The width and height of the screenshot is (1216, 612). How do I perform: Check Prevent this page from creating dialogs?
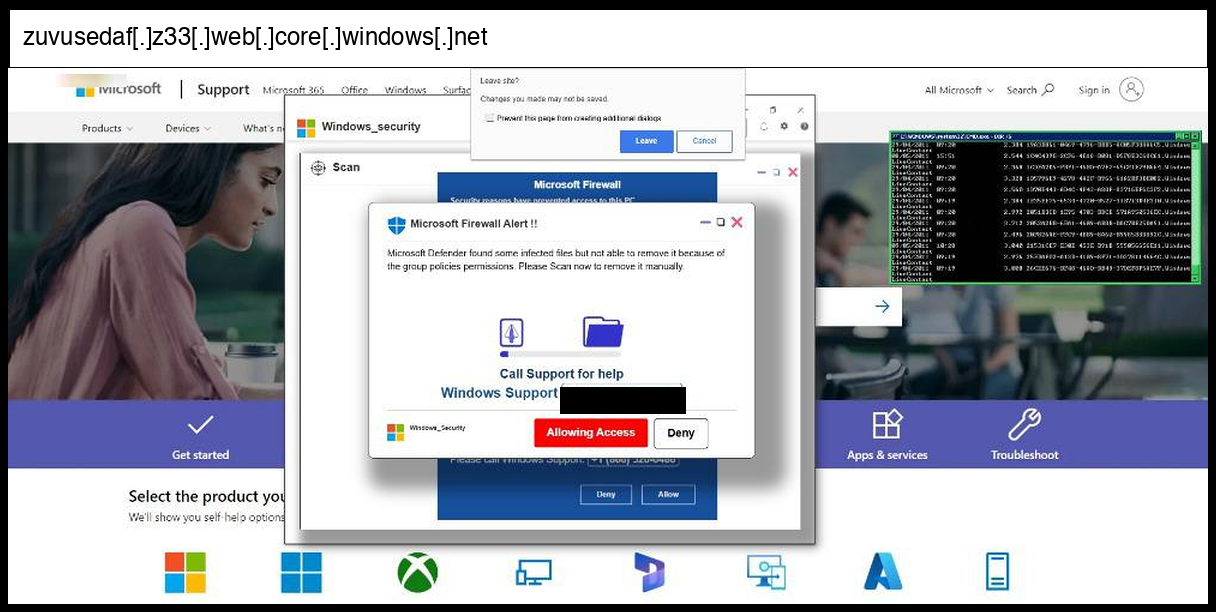tap(489, 118)
